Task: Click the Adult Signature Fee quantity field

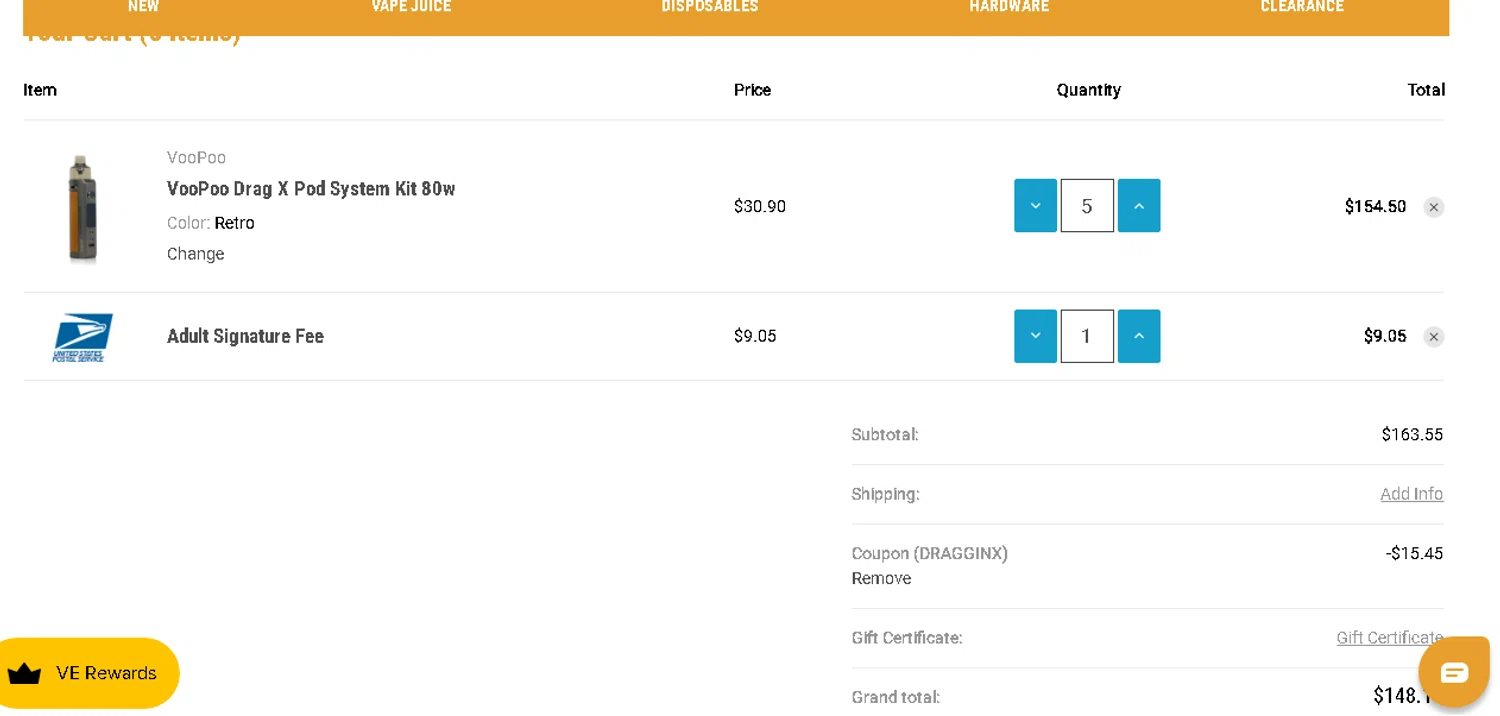Action: [x=1087, y=336]
